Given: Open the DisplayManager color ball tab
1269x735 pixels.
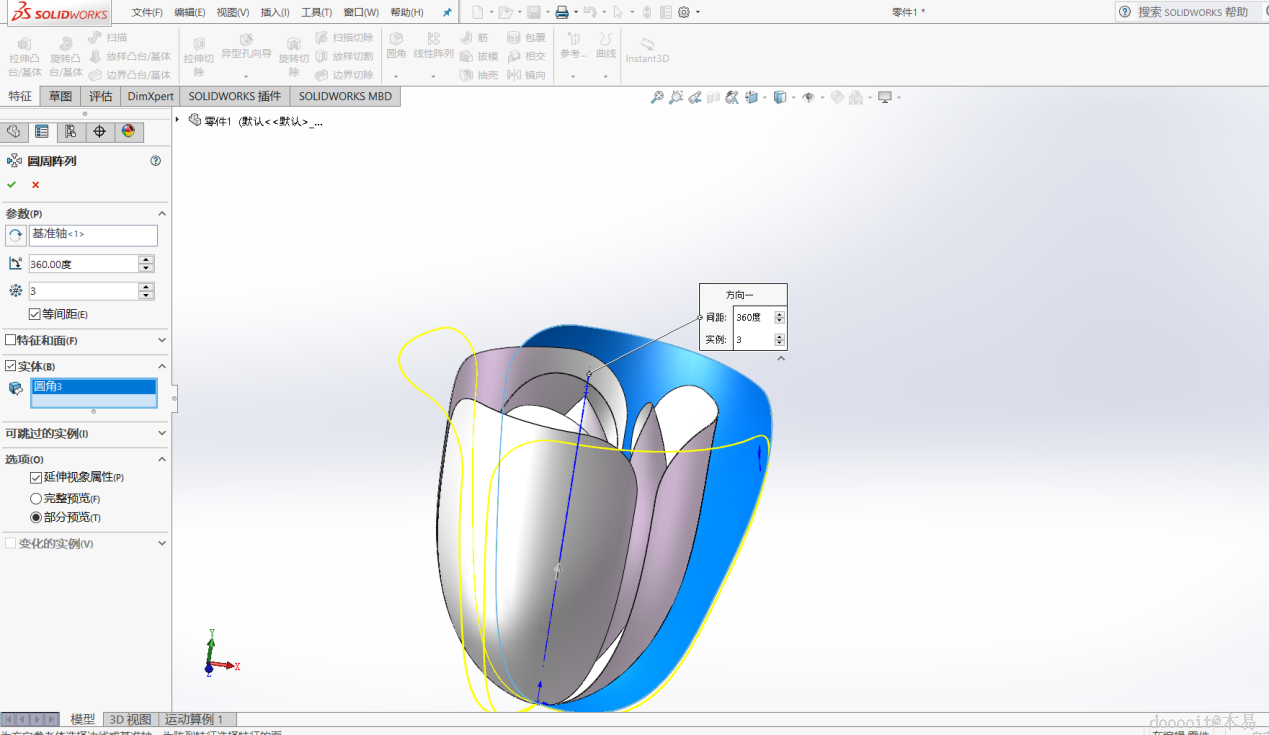Looking at the screenshot, I should pyautogui.click(x=128, y=132).
